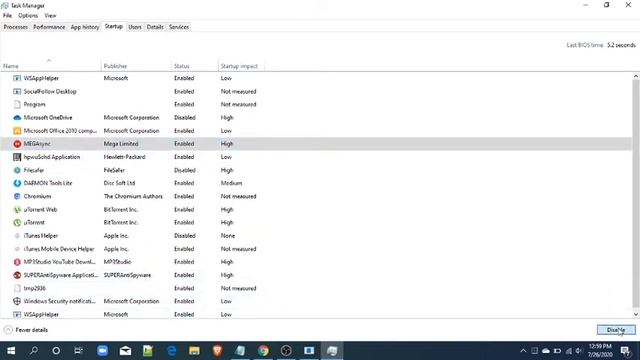The image size is (640, 360).
Task: Open the Options menu
Action: pos(28,16)
